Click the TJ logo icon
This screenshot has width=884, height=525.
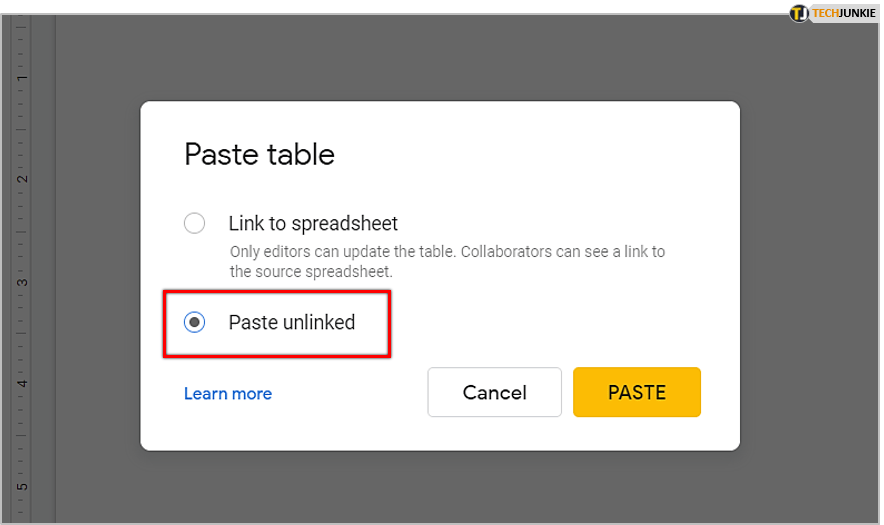click(x=798, y=13)
